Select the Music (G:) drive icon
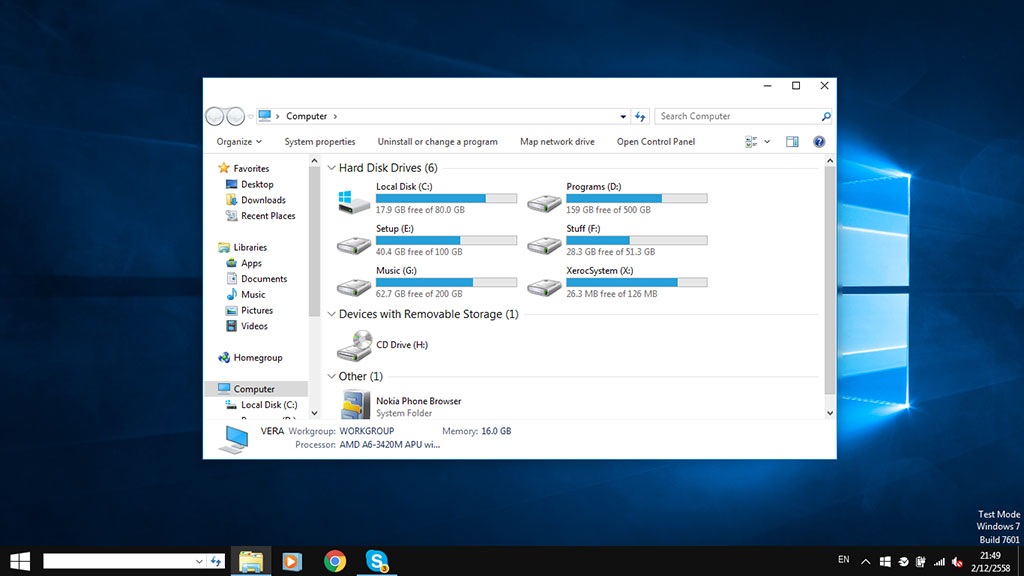This screenshot has width=1024, height=576. [353, 287]
